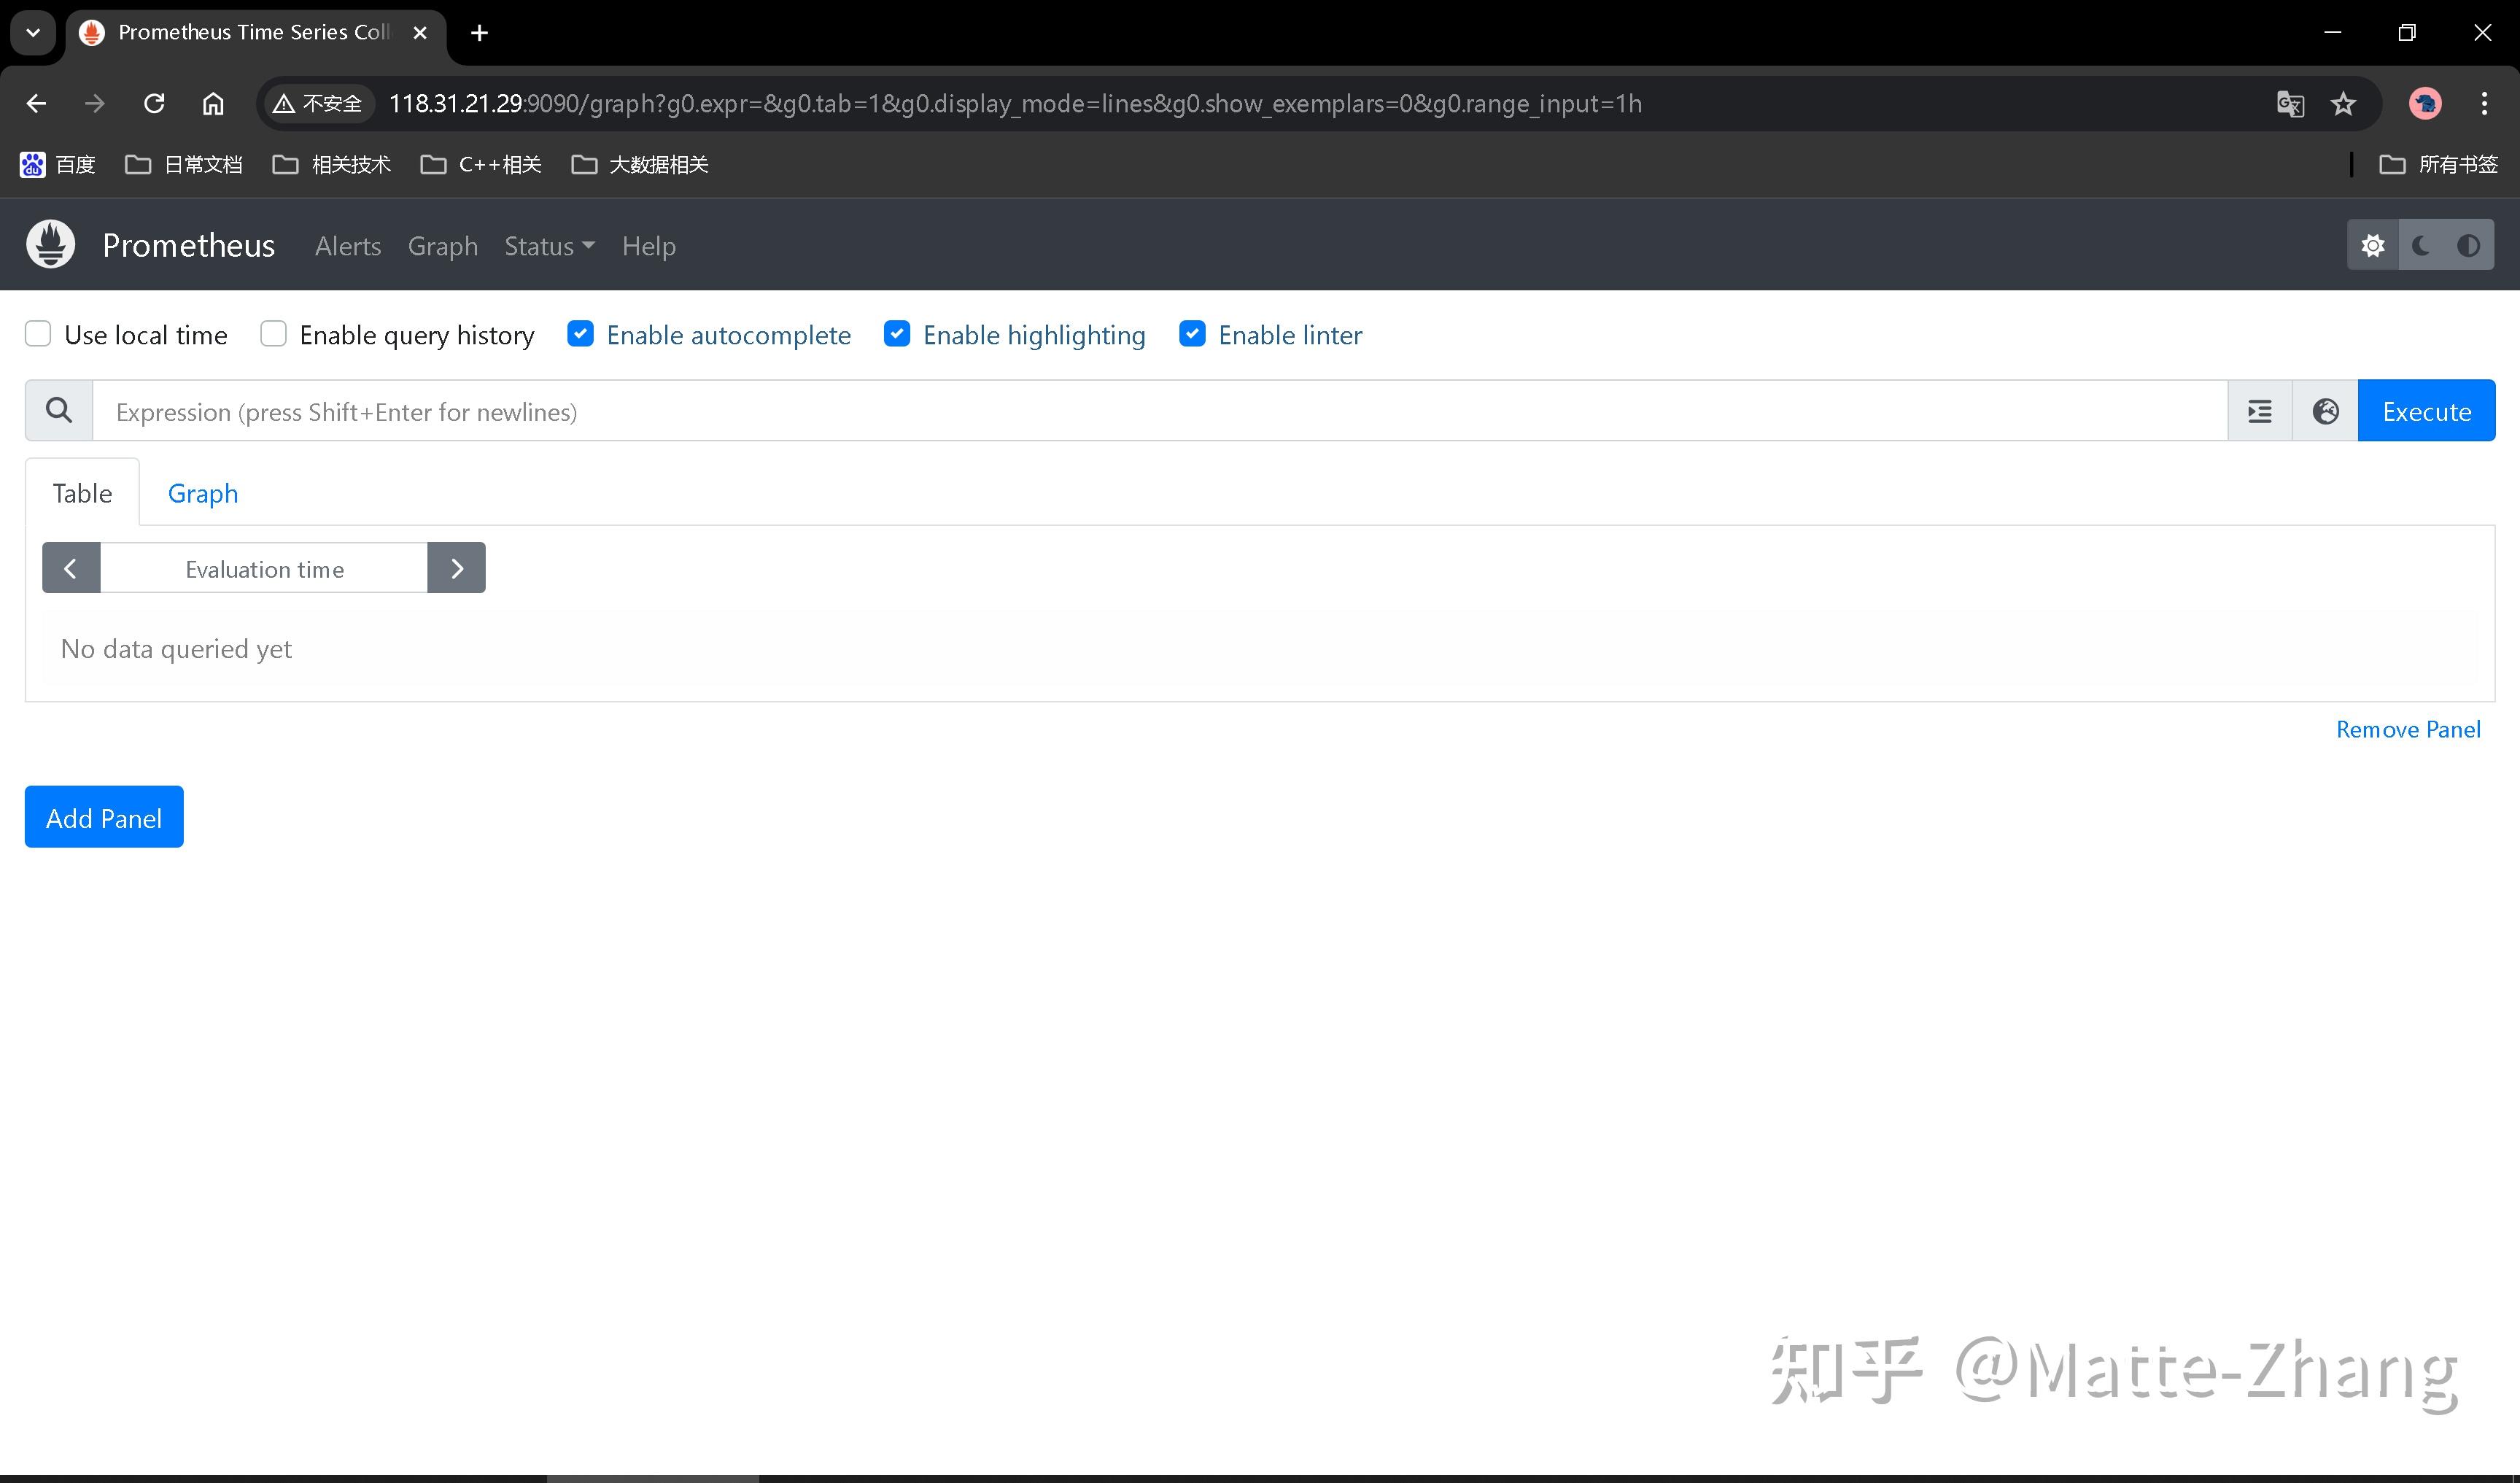Select the moon icon for dark theme

click(2420, 244)
